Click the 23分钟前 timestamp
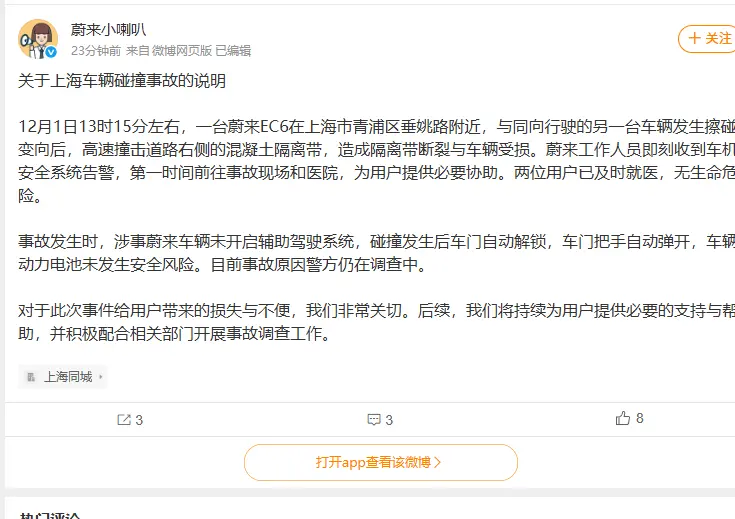This screenshot has height=519, width=735. [x=96, y=50]
